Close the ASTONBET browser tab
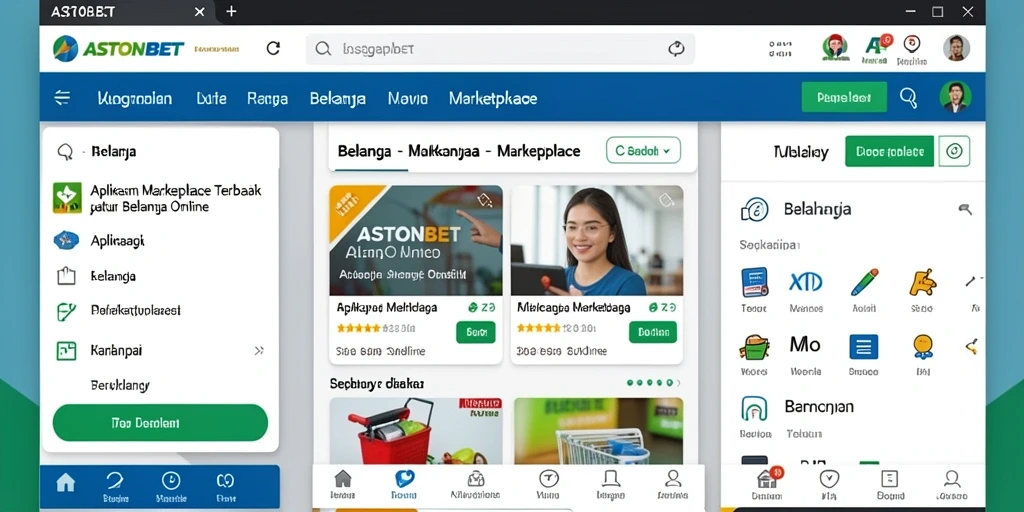The height and width of the screenshot is (512, 1024). [200, 12]
